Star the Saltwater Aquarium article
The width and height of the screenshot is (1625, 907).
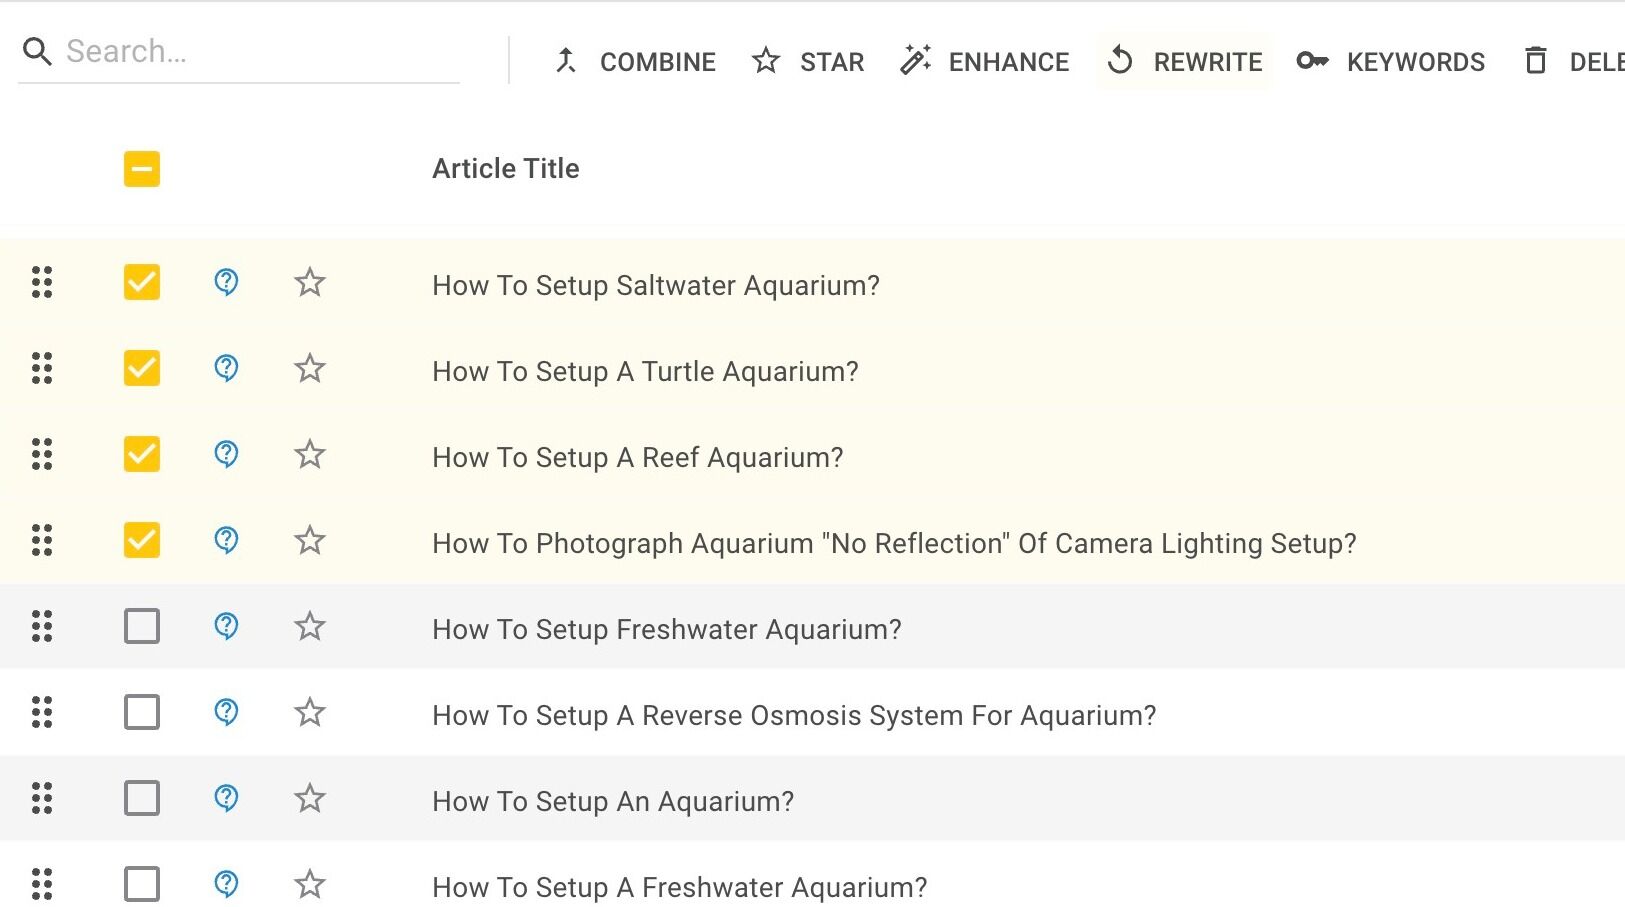click(x=310, y=282)
